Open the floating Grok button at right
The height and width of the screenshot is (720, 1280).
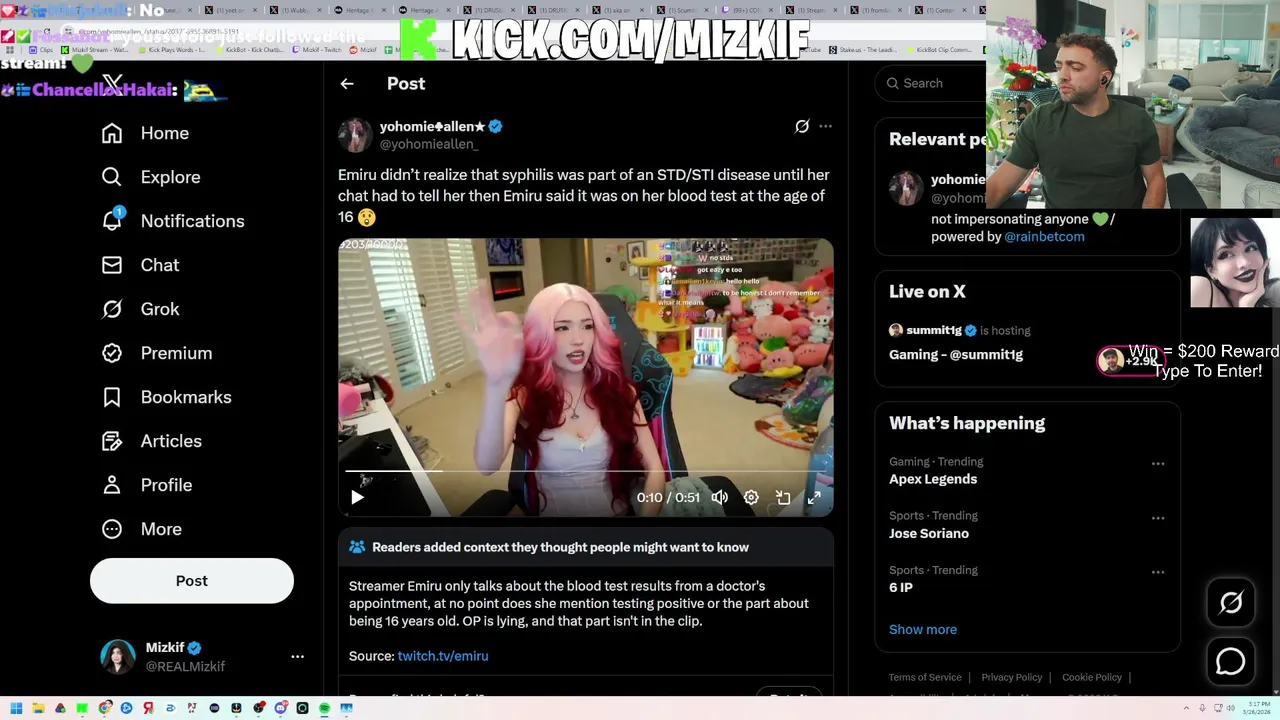[x=1231, y=602]
